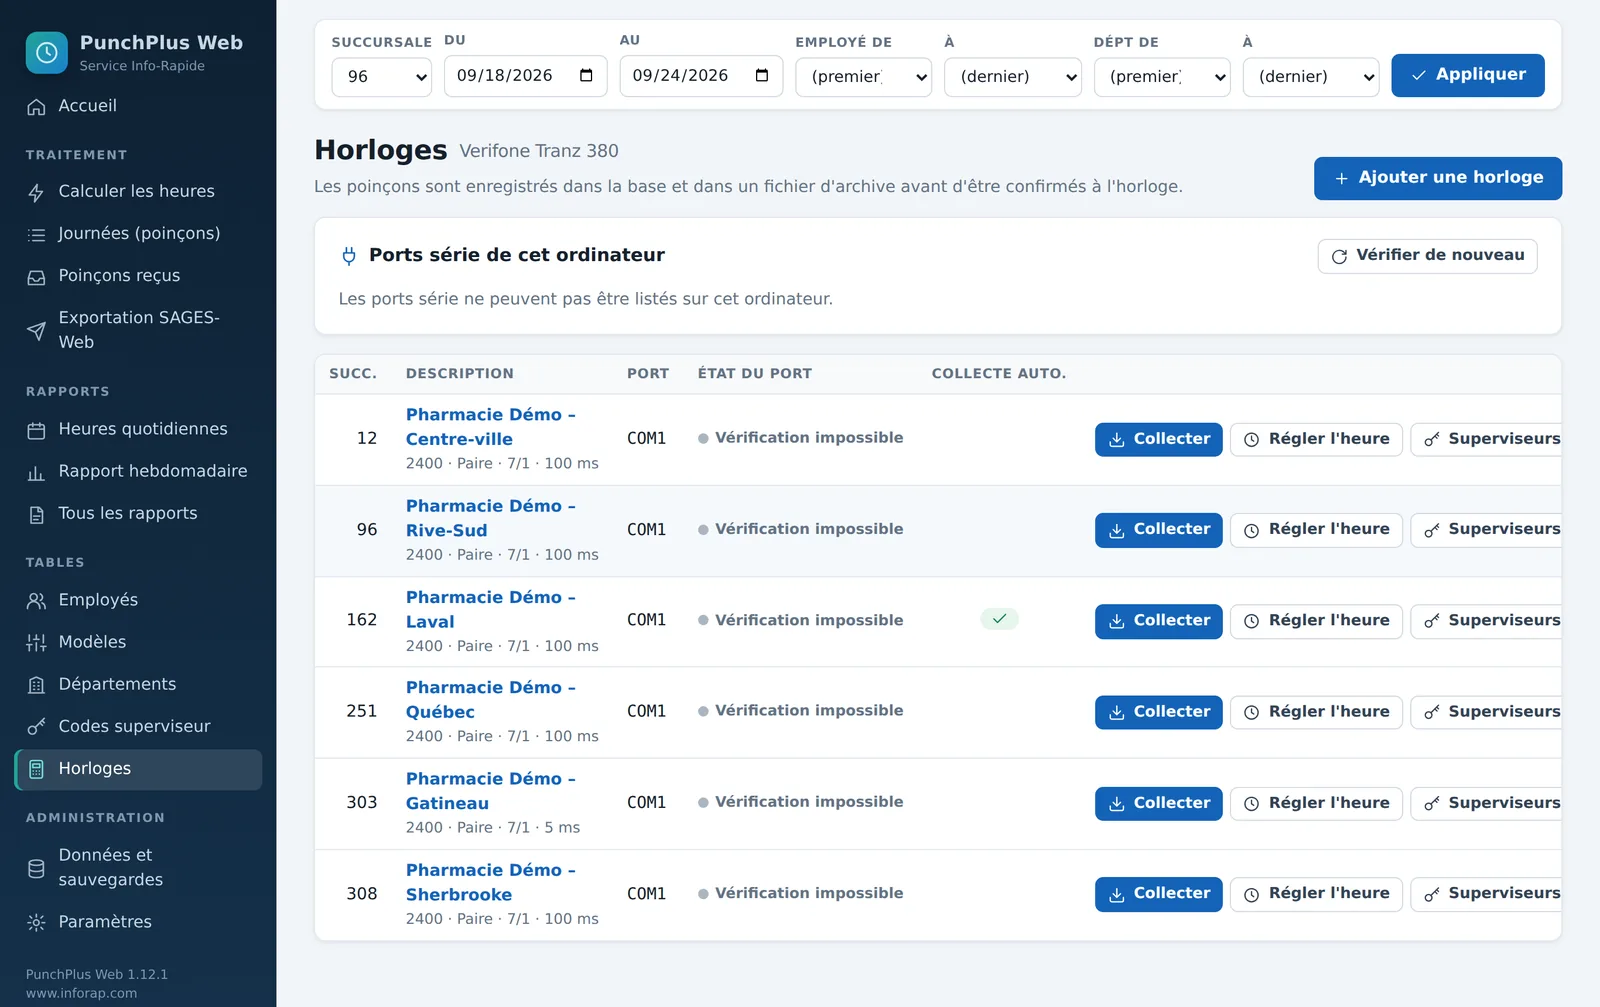Click the calendar picker icon in the Du date field
Image resolution: width=1600 pixels, height=1007 pixels.
[x=586, y=75]
